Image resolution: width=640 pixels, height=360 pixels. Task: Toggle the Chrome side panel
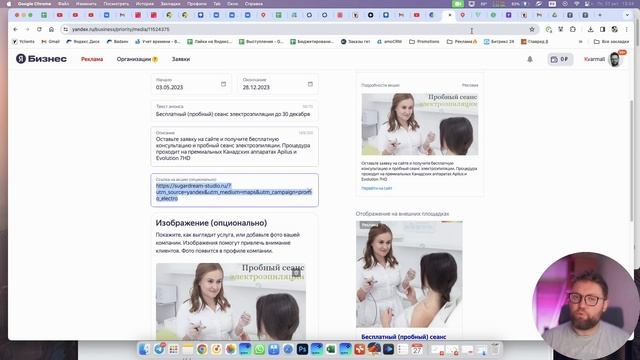point(602,29)
